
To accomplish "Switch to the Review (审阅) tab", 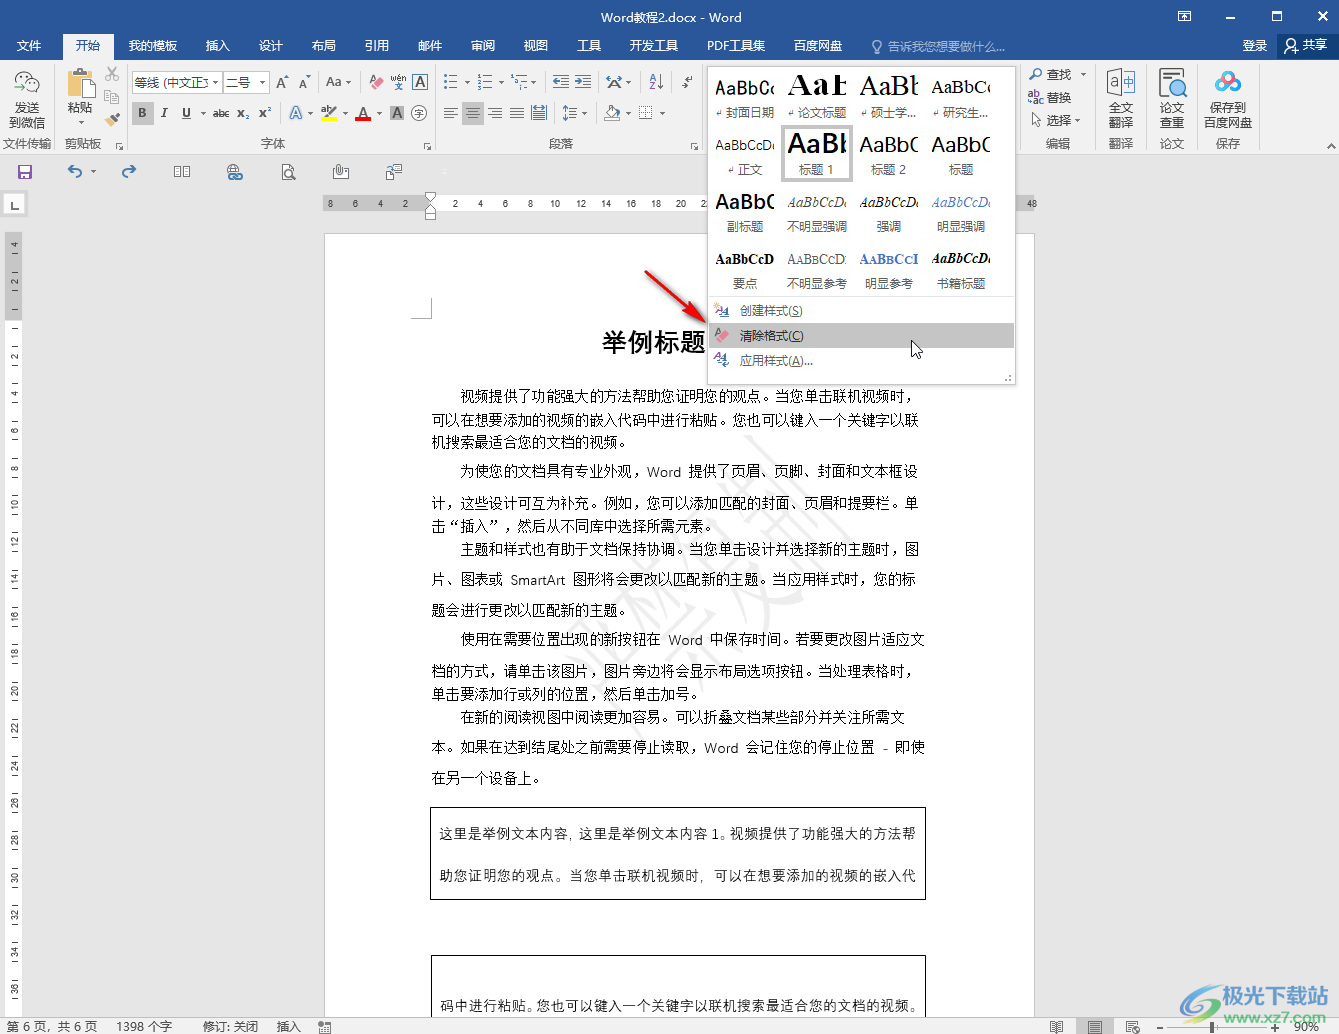I will coord(483,46).
